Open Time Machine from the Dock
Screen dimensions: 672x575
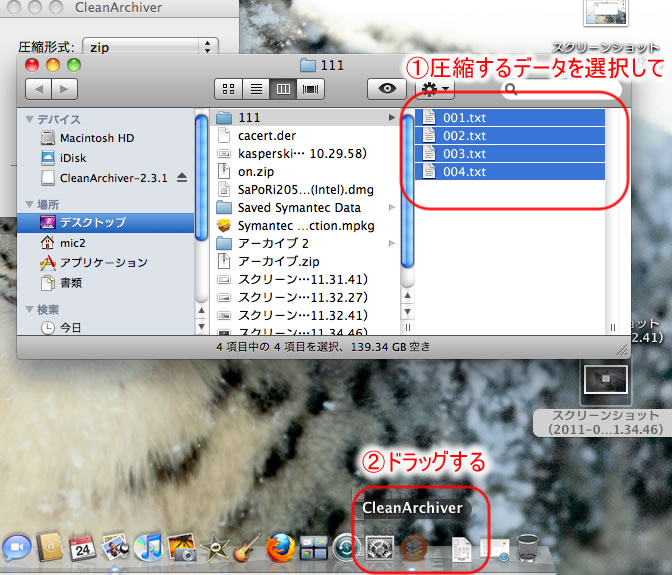(346, 548)
